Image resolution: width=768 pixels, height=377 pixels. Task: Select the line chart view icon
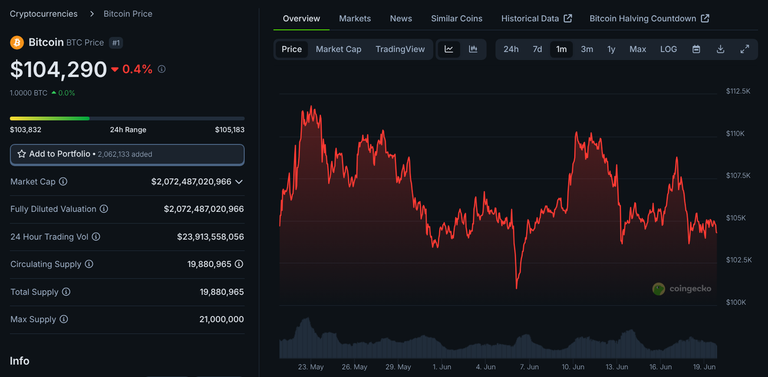449,49
